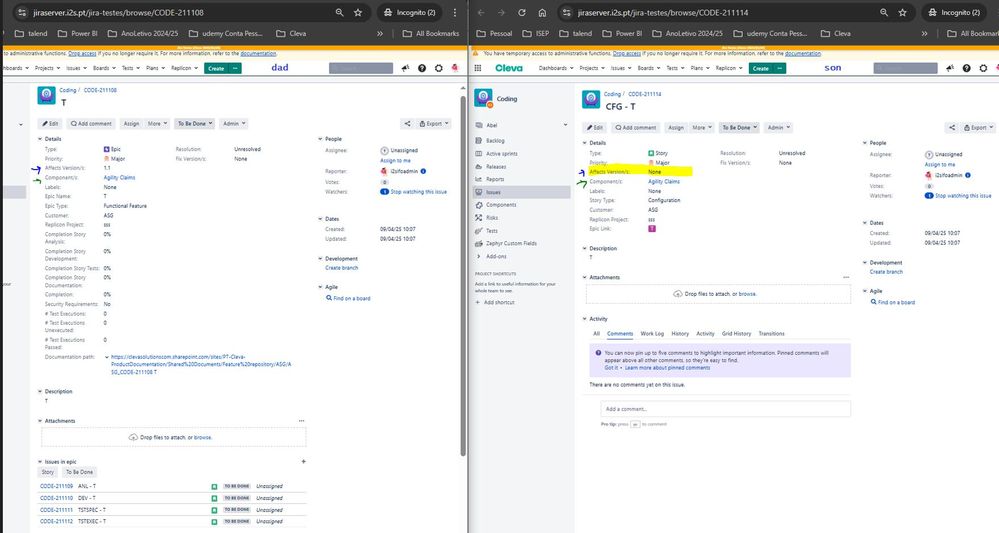Open the More dropdown on issue CODE-211108
This screenshot has width=999, height=533.
click(x=157, y=124)
